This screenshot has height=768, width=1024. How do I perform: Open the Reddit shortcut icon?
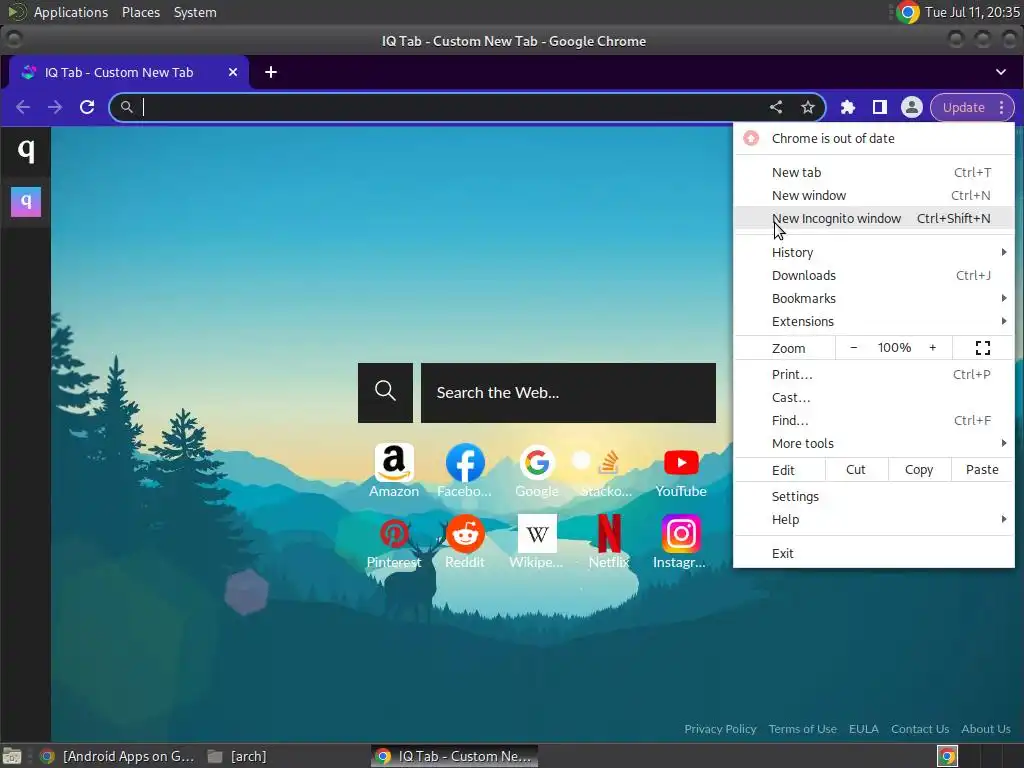pos(465,534)
